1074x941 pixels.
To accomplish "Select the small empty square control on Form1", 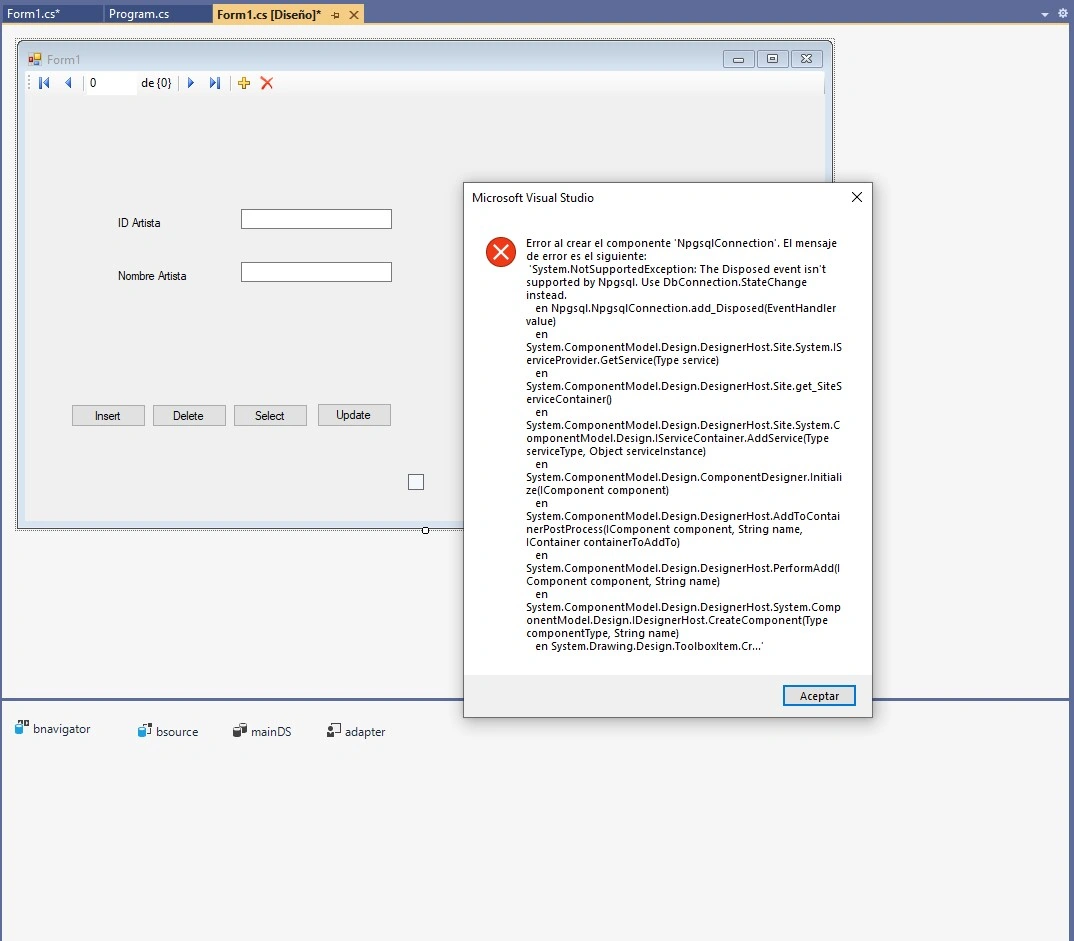I will click(416, 482).
